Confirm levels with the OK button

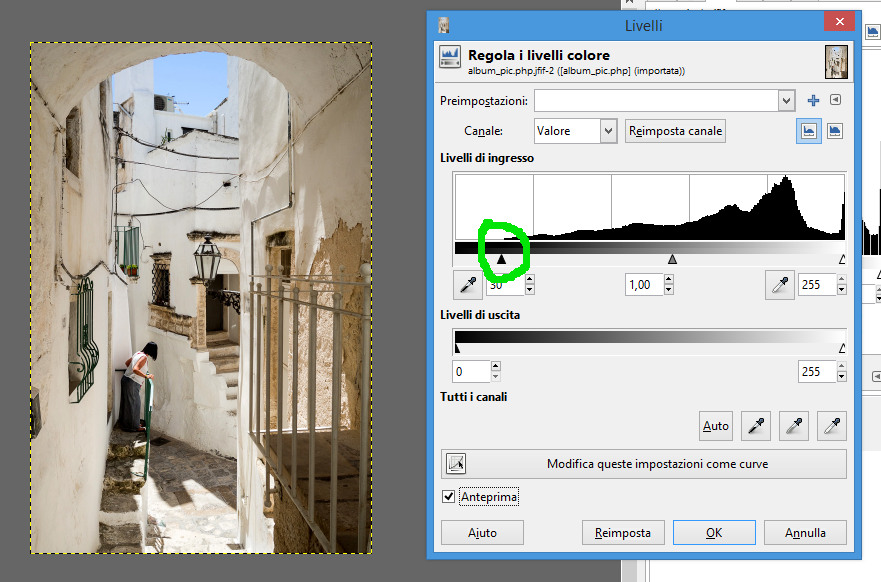(713, 533)
